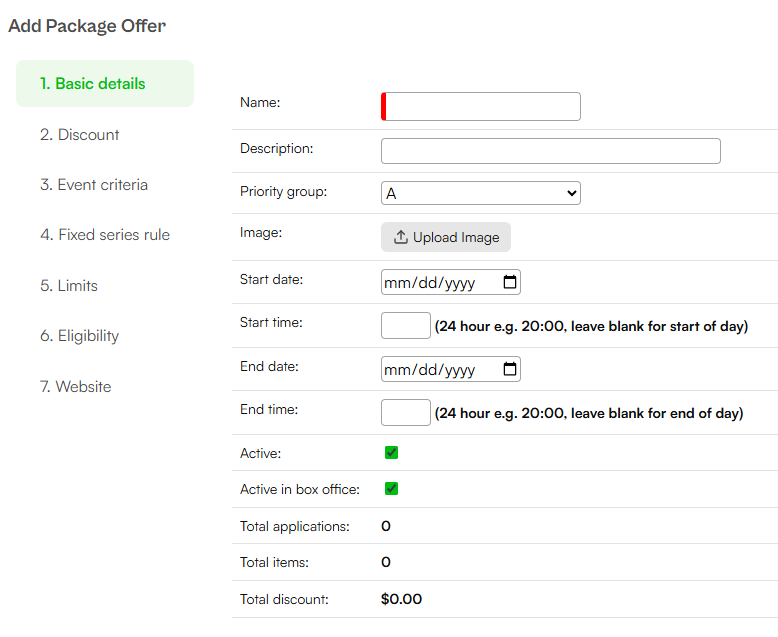Click the End time 24 hour hint text
Screen dimensions: 778x637
click(x=589, y=413)
